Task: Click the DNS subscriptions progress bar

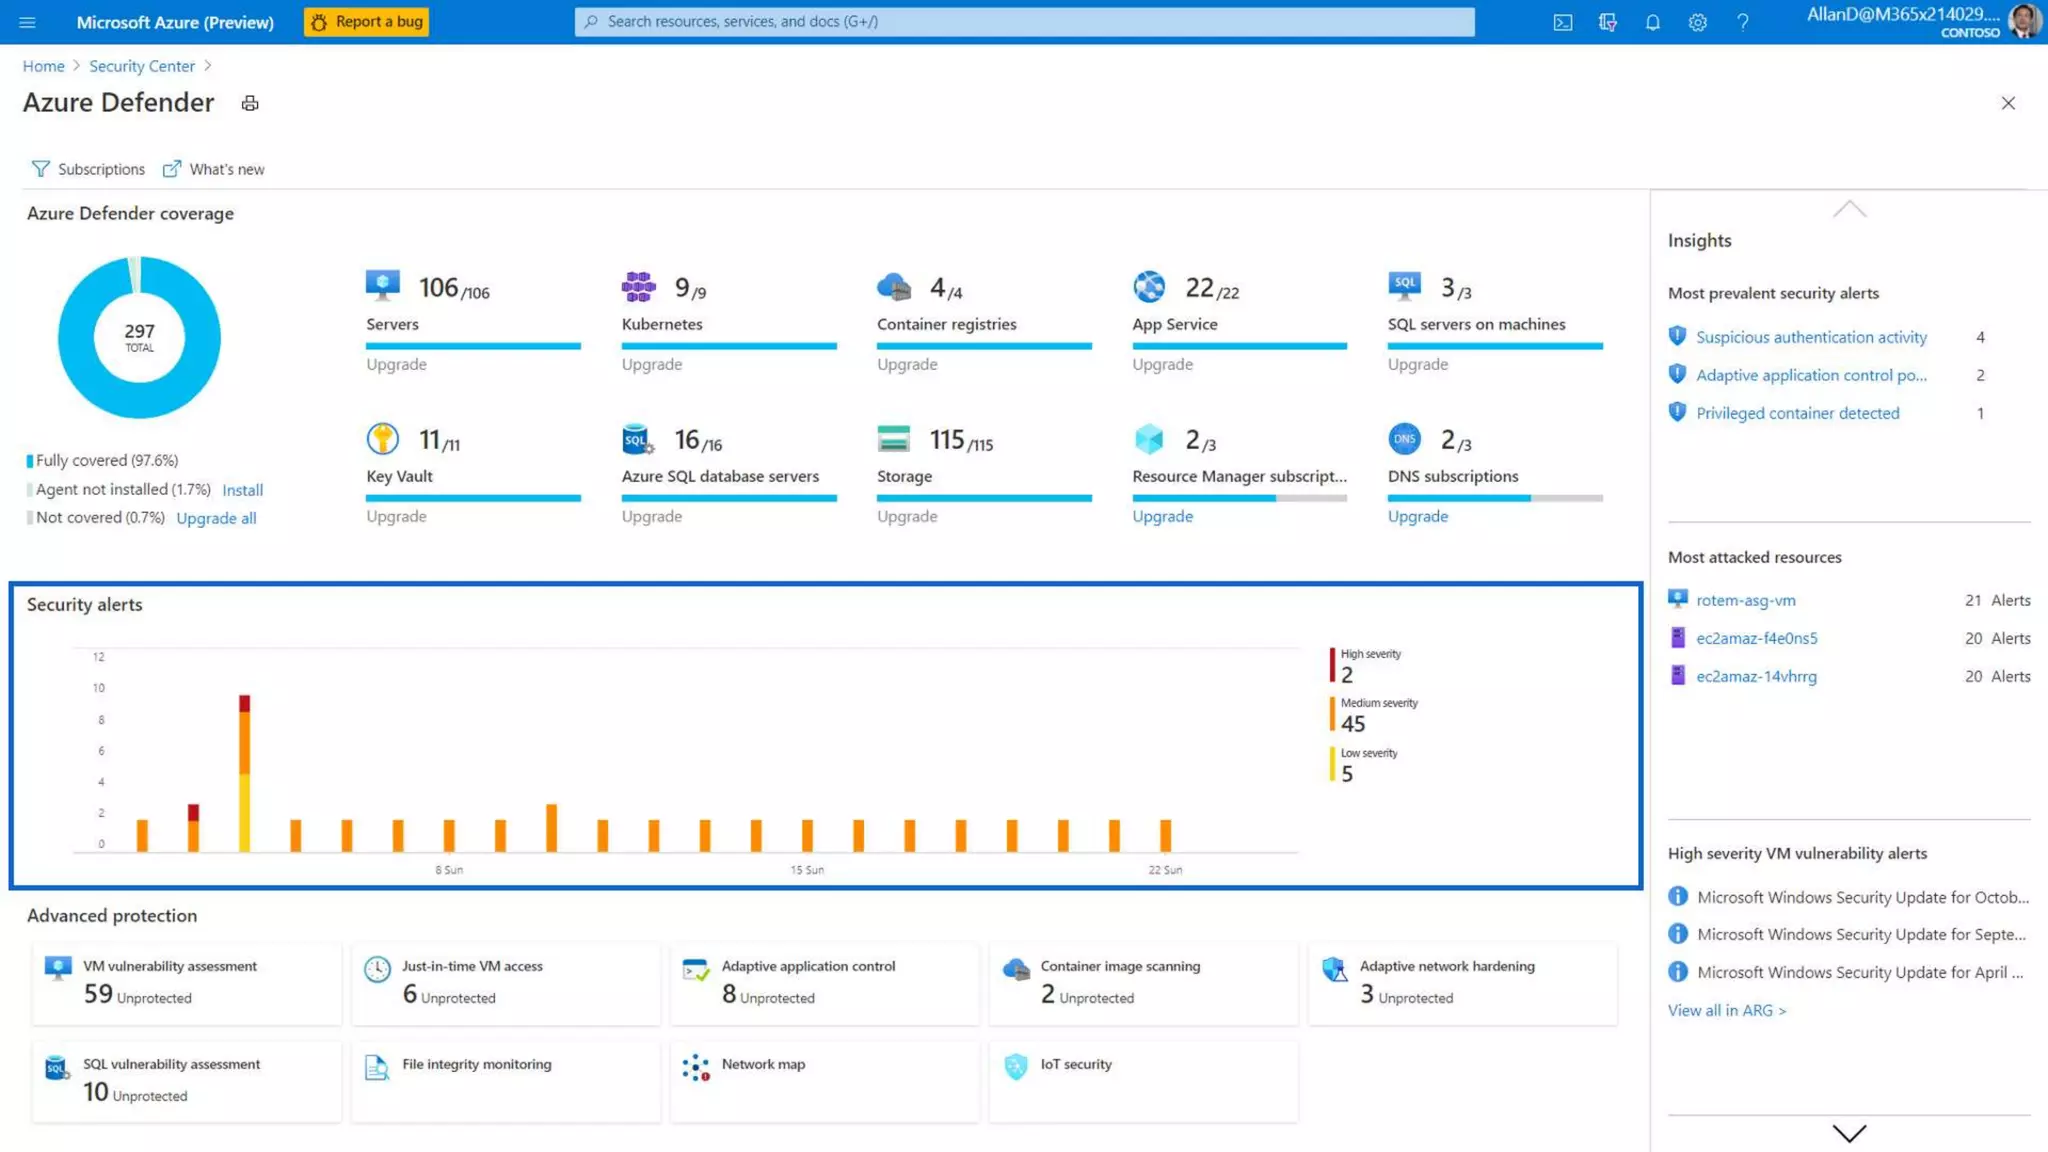Action: click(x=1494, y=498)
